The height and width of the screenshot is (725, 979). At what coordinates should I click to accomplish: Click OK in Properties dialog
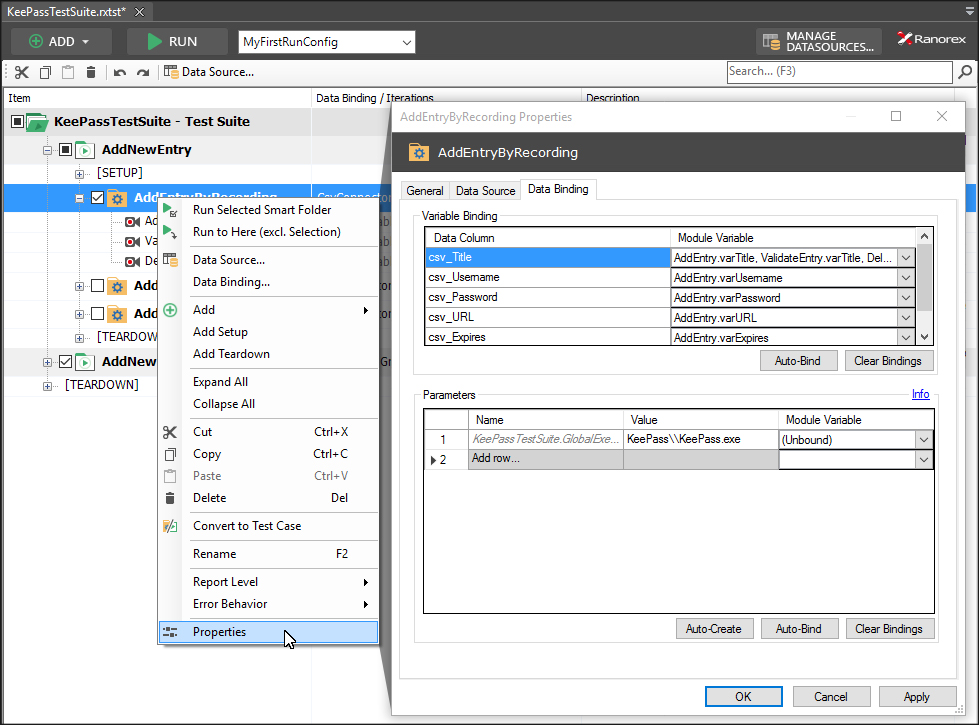tap(744, 696)
